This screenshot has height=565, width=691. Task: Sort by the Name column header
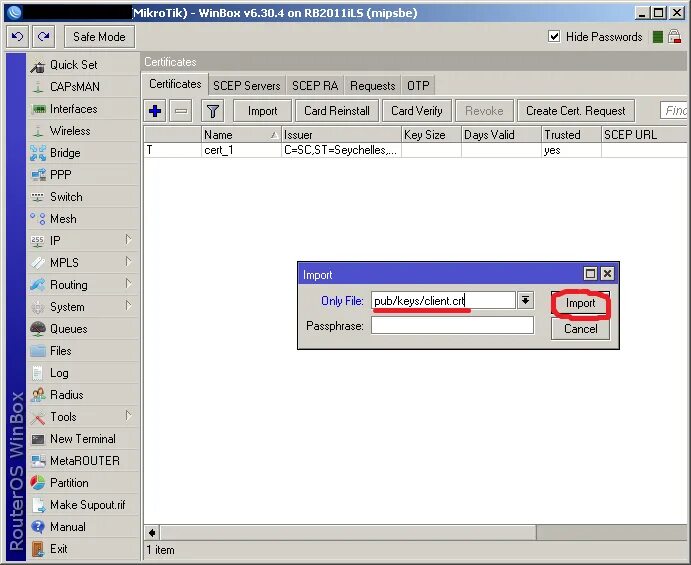pos(241,135)
